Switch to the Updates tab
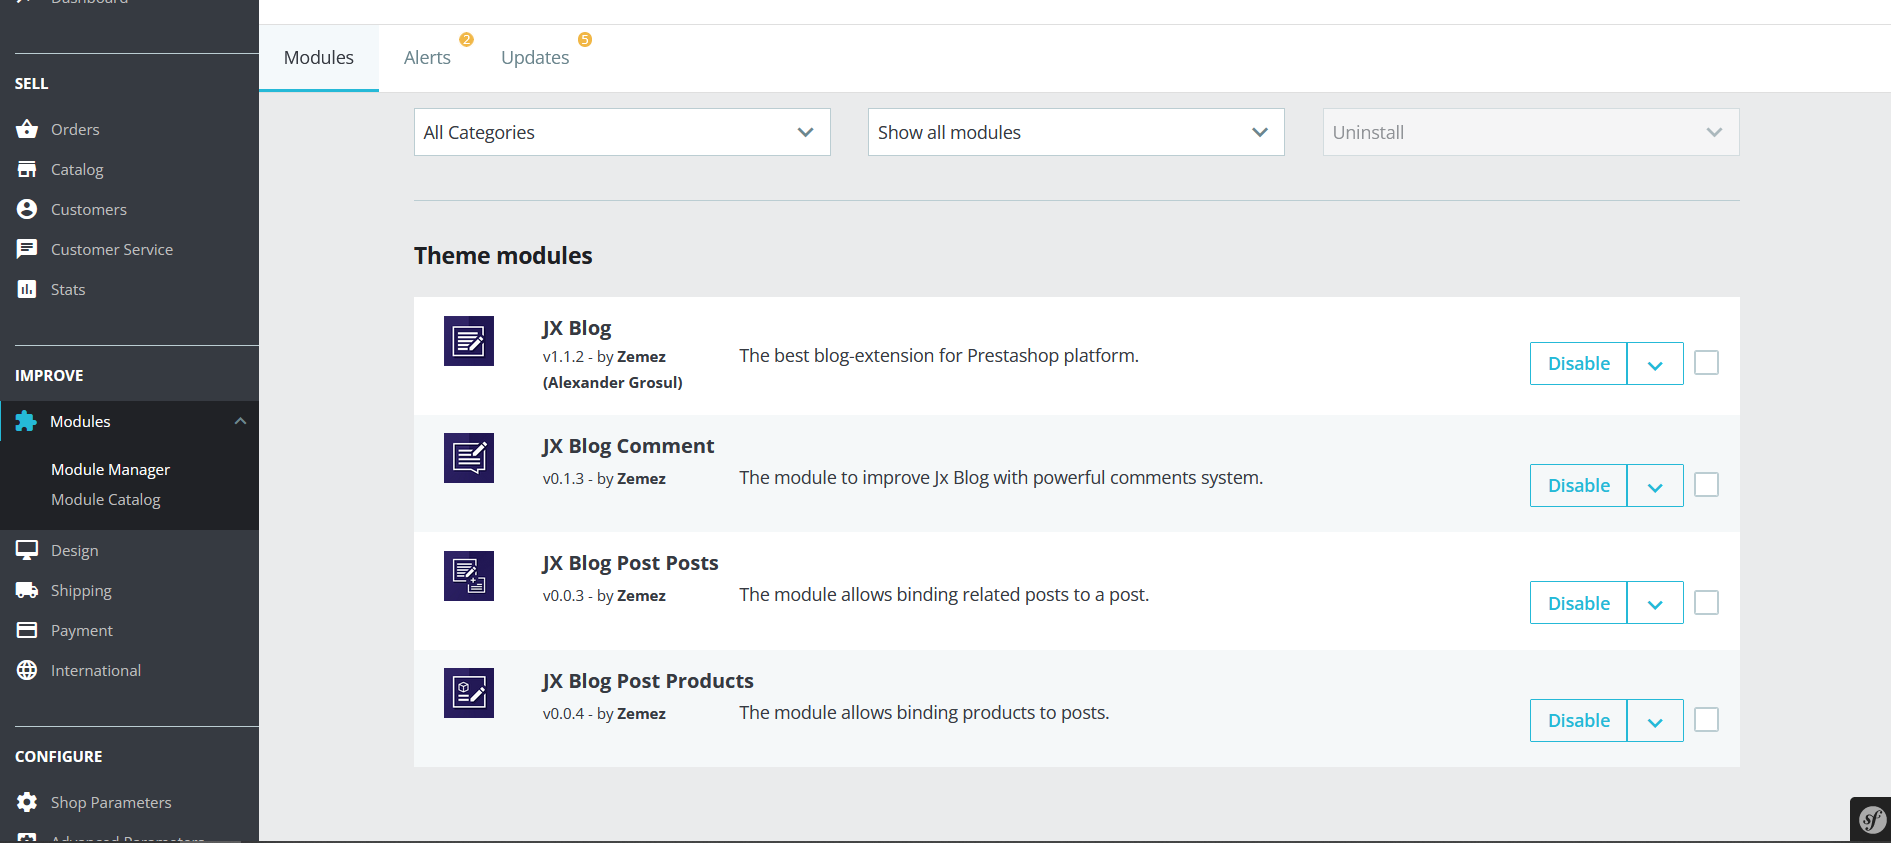 coord(535,58)
